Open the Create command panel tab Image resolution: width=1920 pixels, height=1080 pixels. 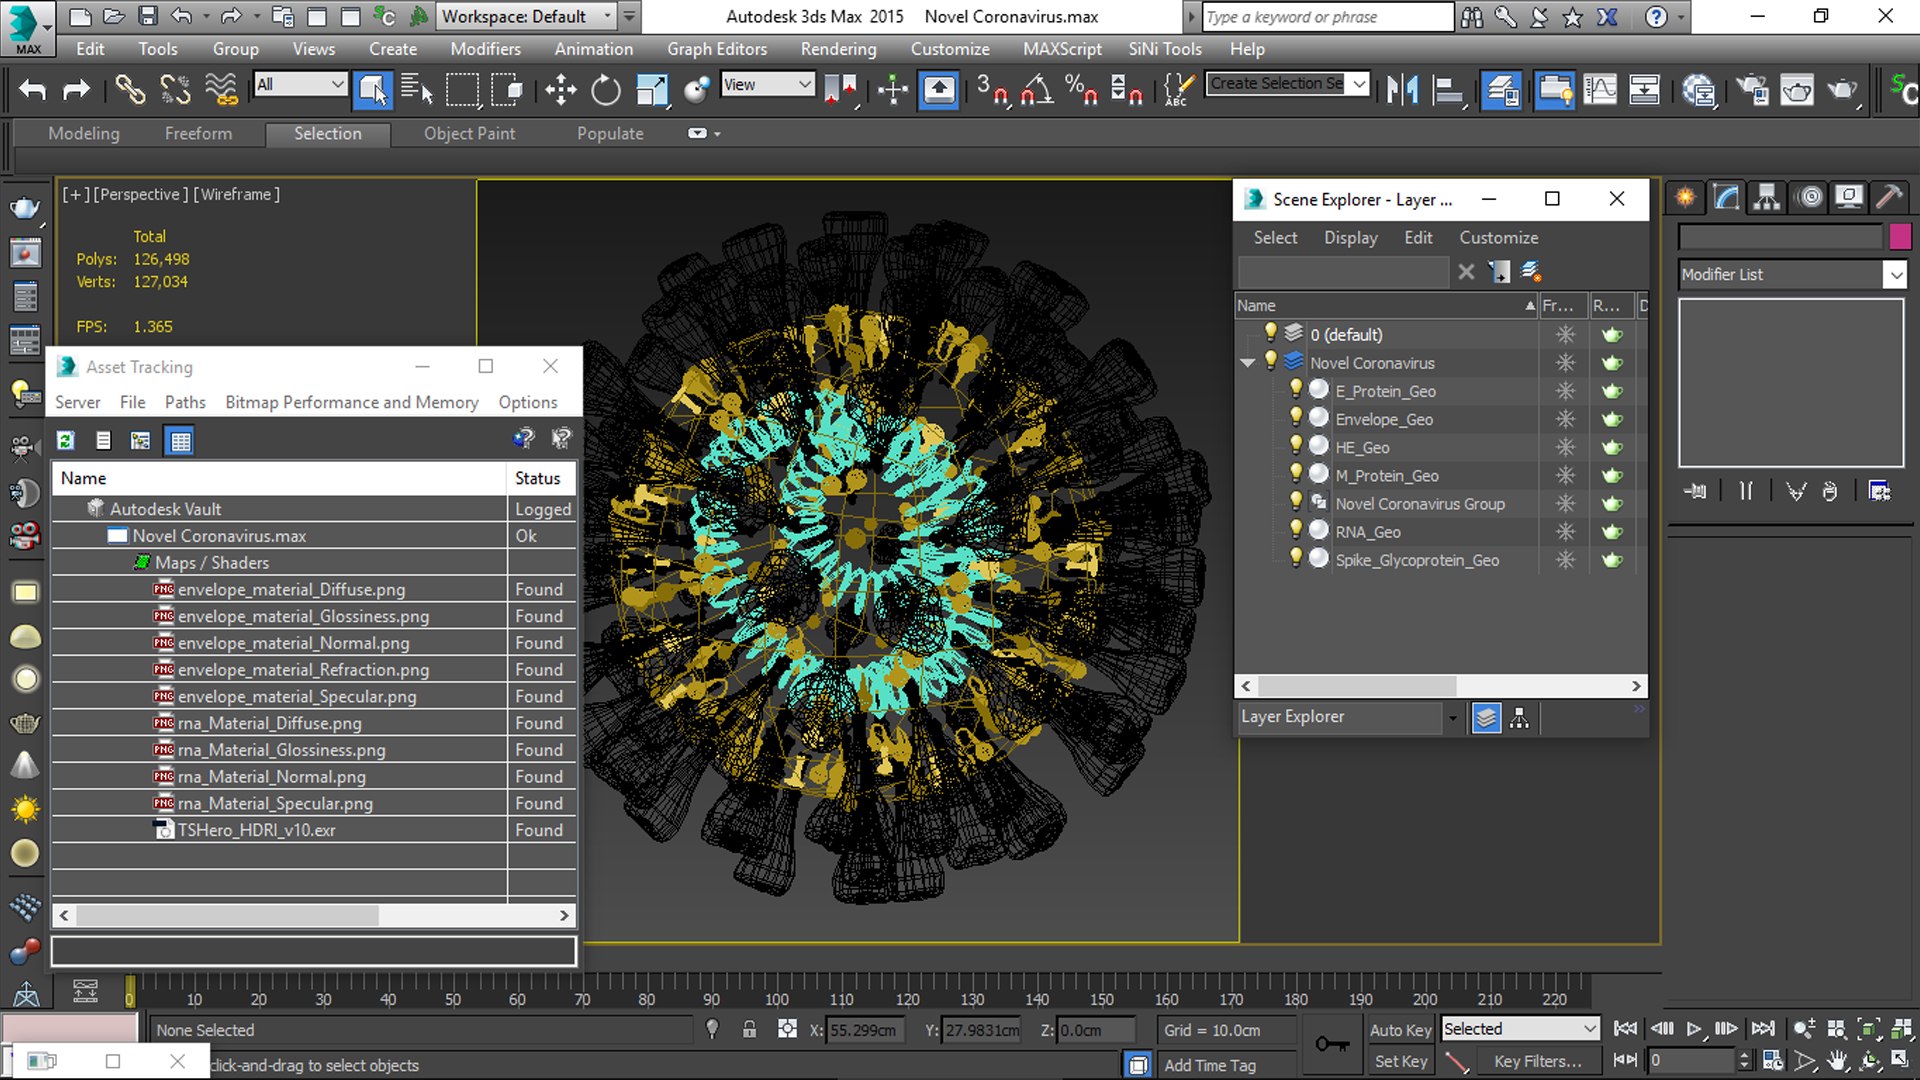pos(1685,197)
